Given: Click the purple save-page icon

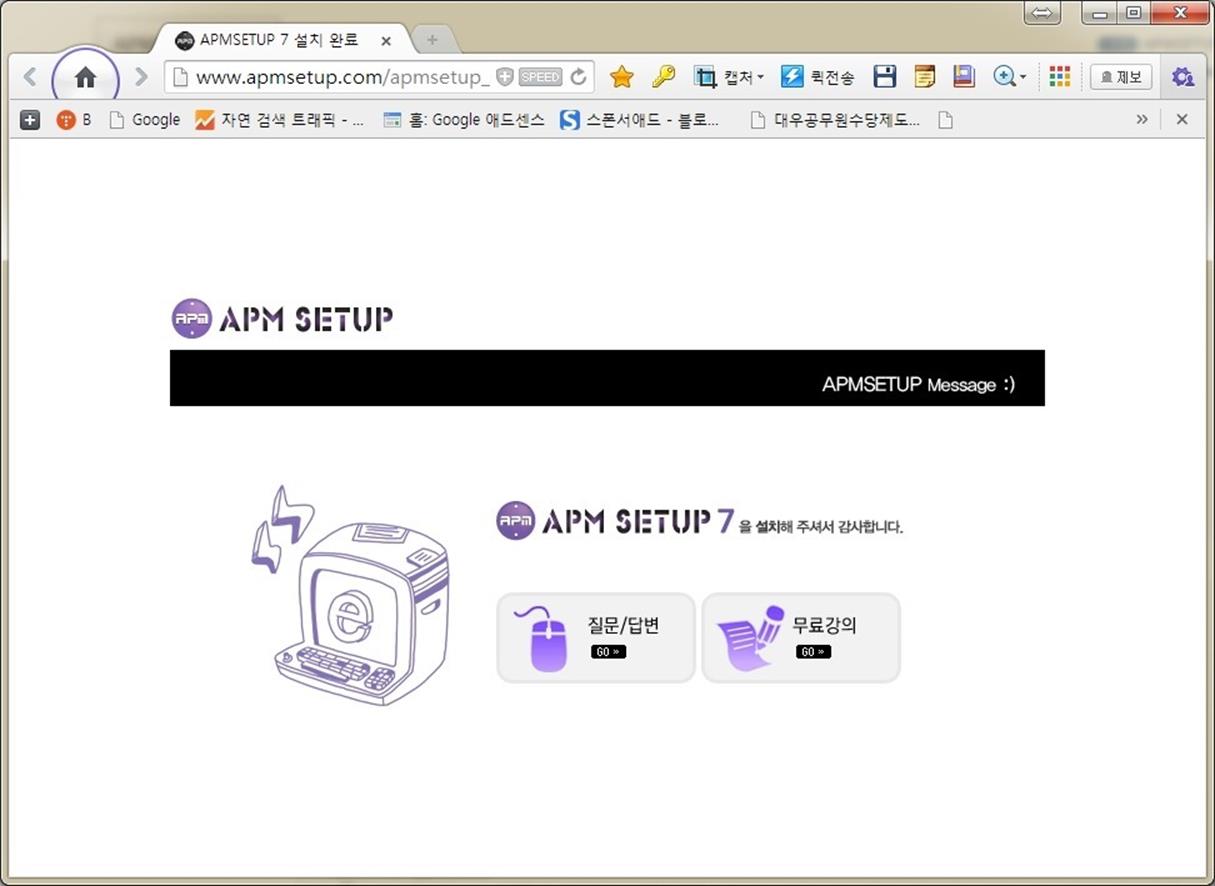Looking at the screenshot, I should pyautogui.click(x=964, y=77).
